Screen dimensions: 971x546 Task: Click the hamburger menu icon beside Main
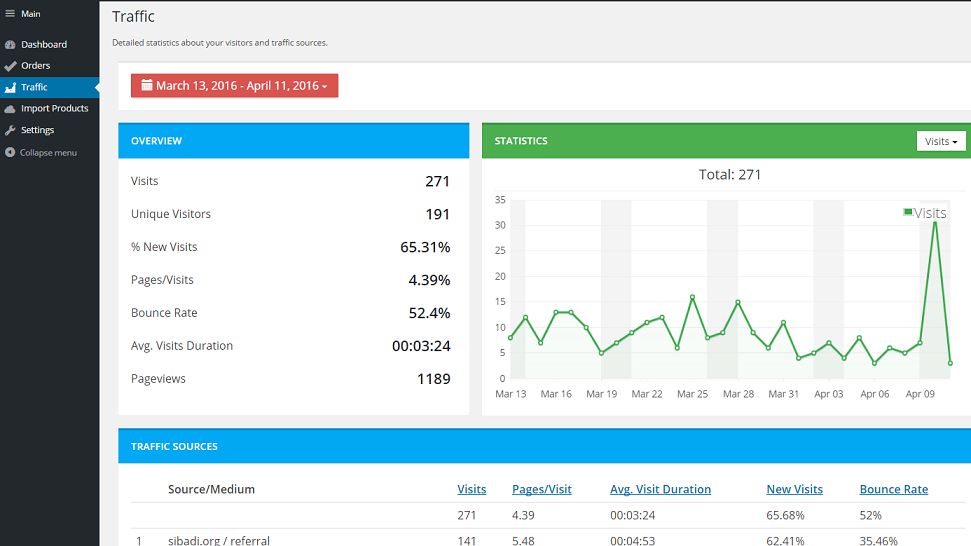coord(10,14)
